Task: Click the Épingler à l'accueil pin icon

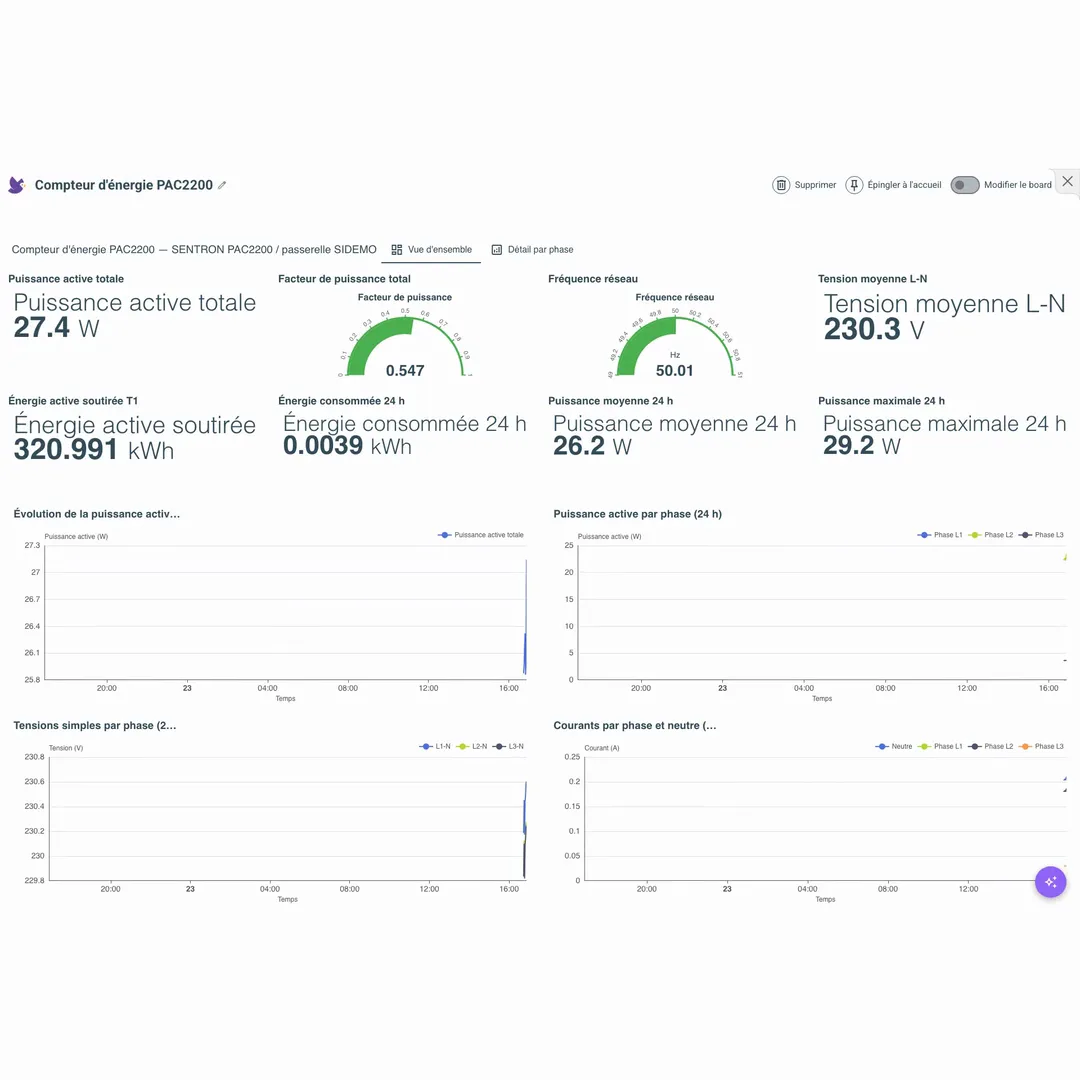Action: pyautogui.click(x=854, y=185)
